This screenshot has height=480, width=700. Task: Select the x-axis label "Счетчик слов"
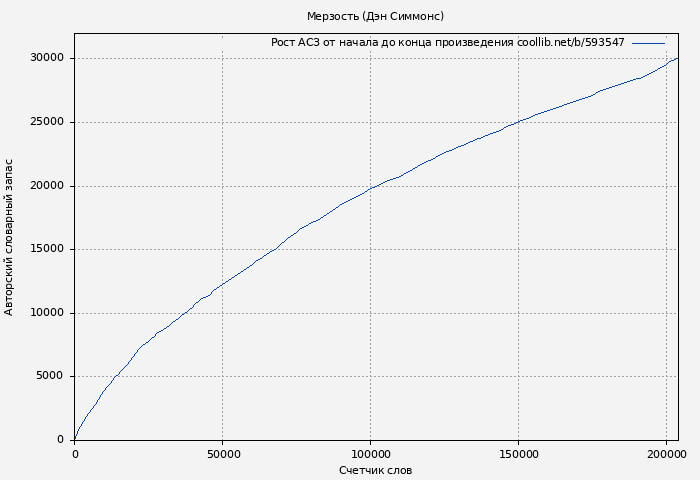pyautogui.click(x=375, y=470)
